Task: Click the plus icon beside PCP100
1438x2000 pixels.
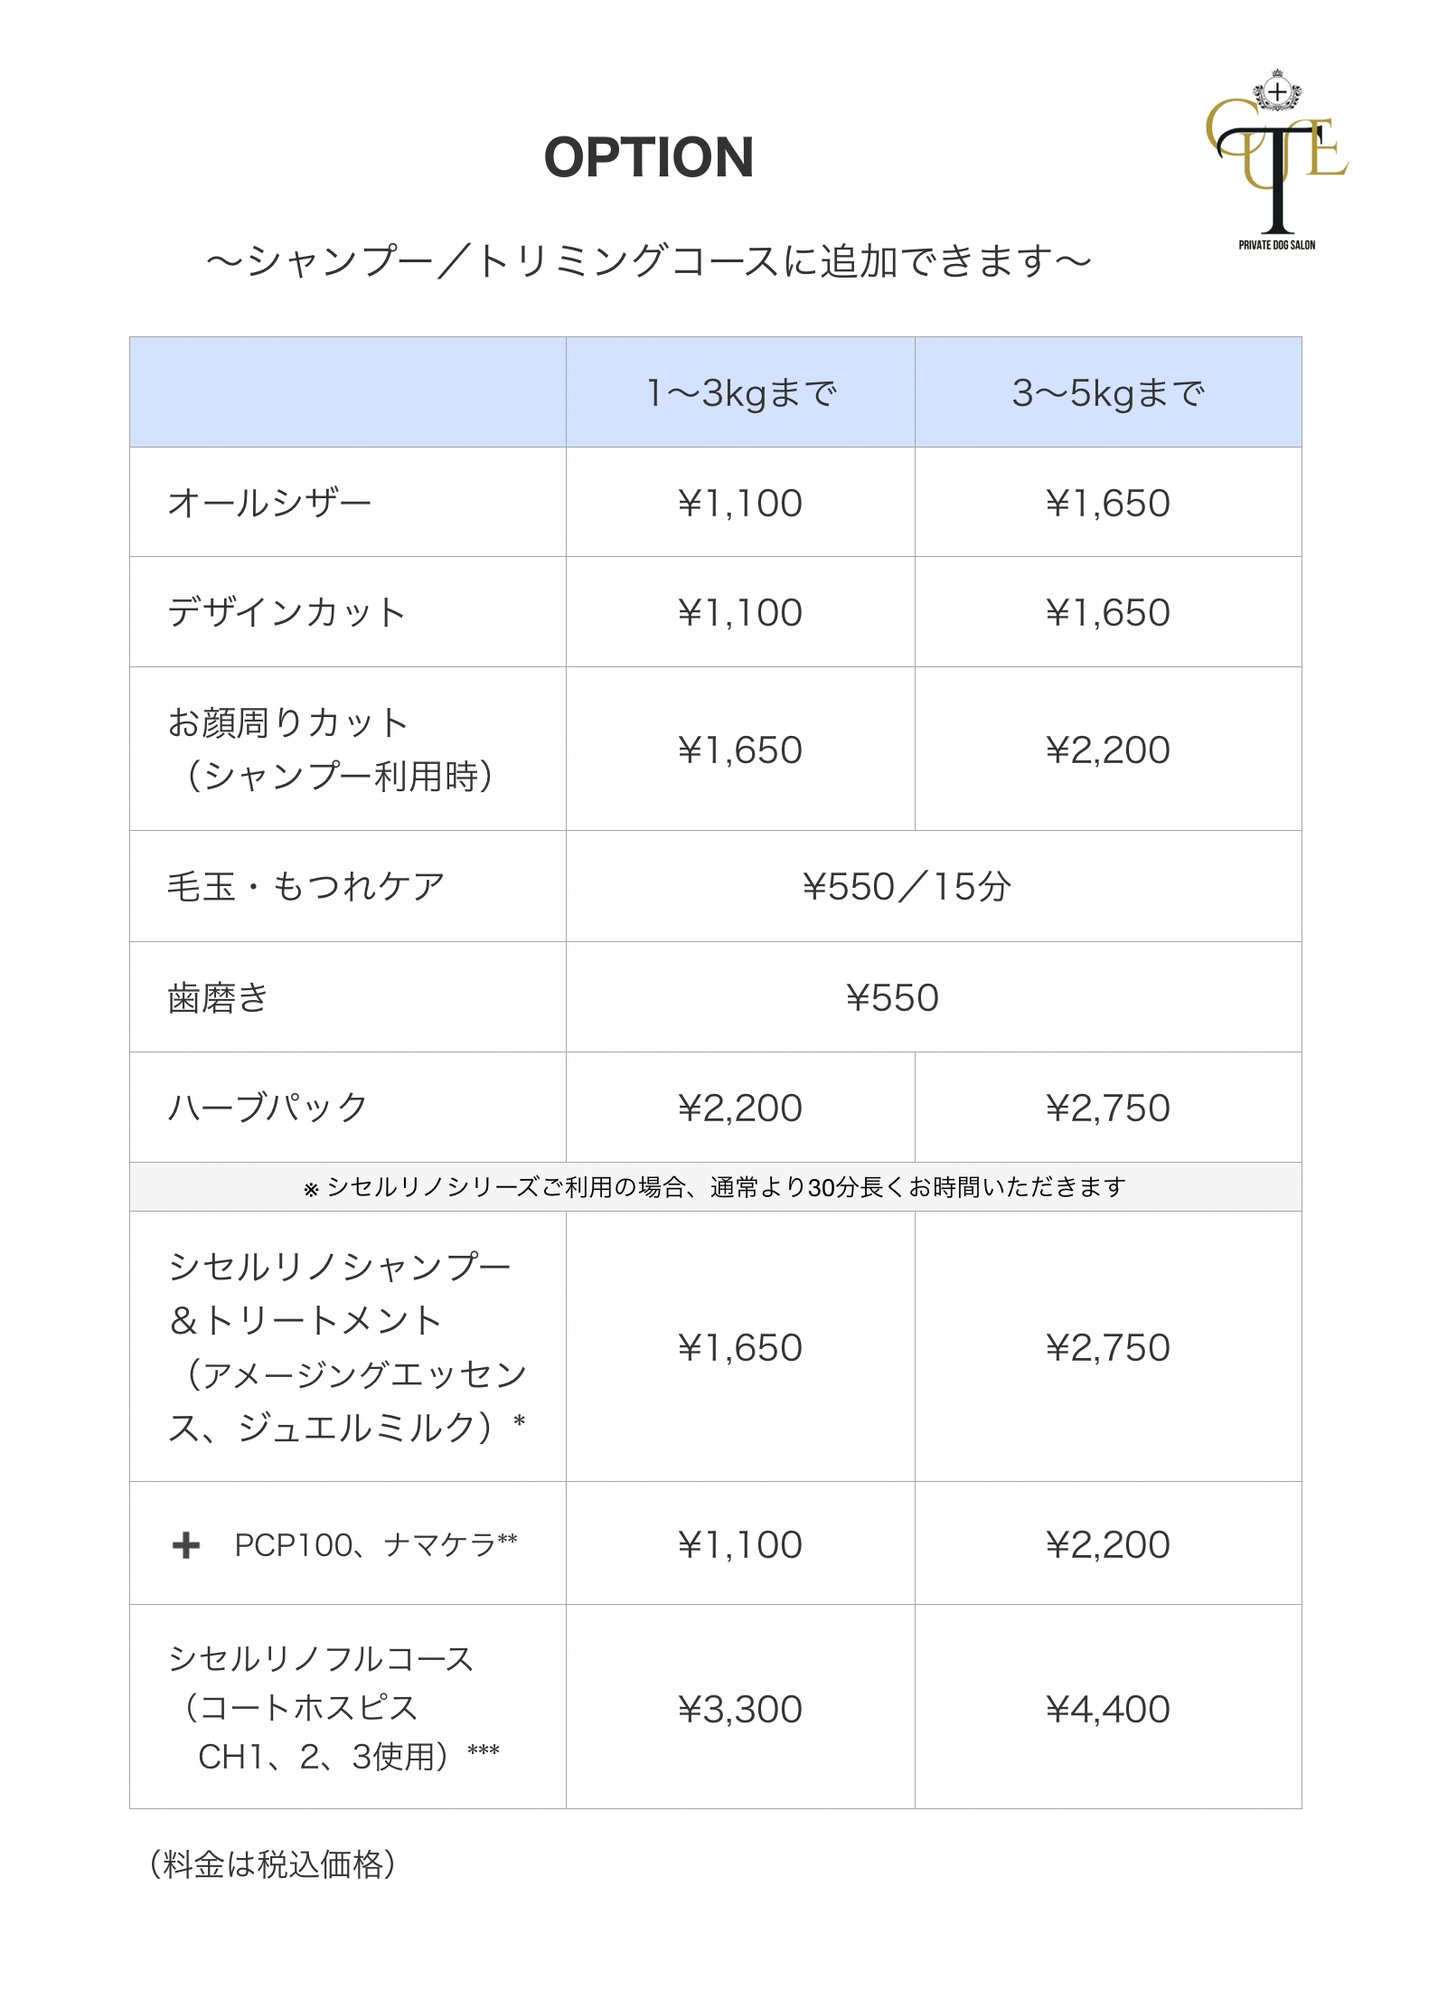Action: (186, 1545)
